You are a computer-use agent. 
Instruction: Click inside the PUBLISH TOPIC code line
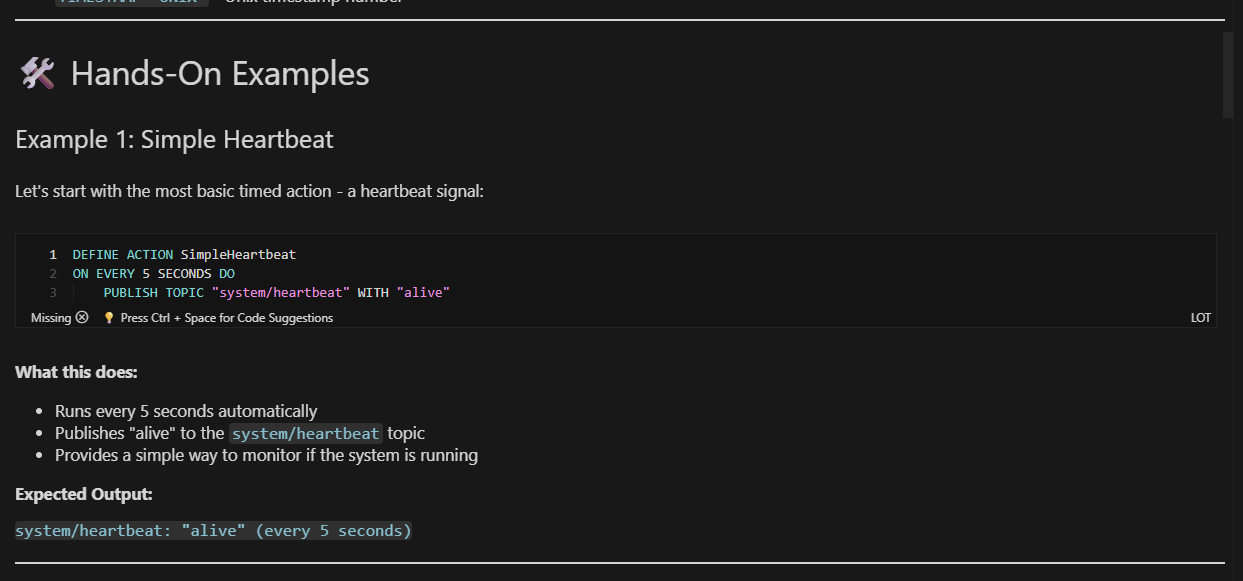(275, 292)
